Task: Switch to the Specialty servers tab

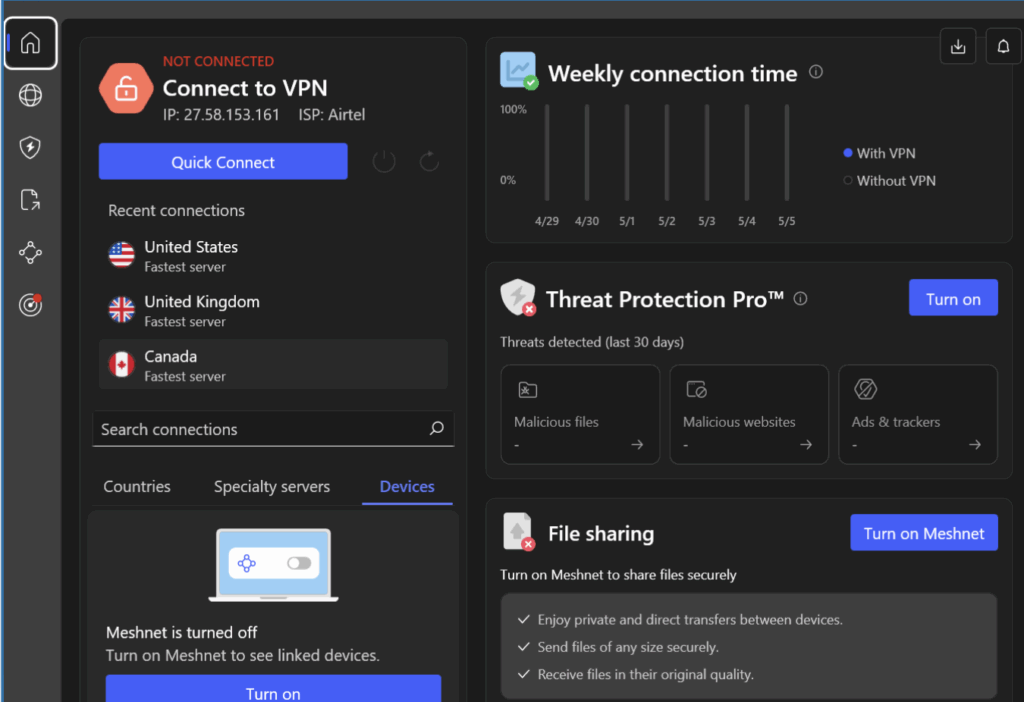Action: pyautogui.click(x=272, y=487)
